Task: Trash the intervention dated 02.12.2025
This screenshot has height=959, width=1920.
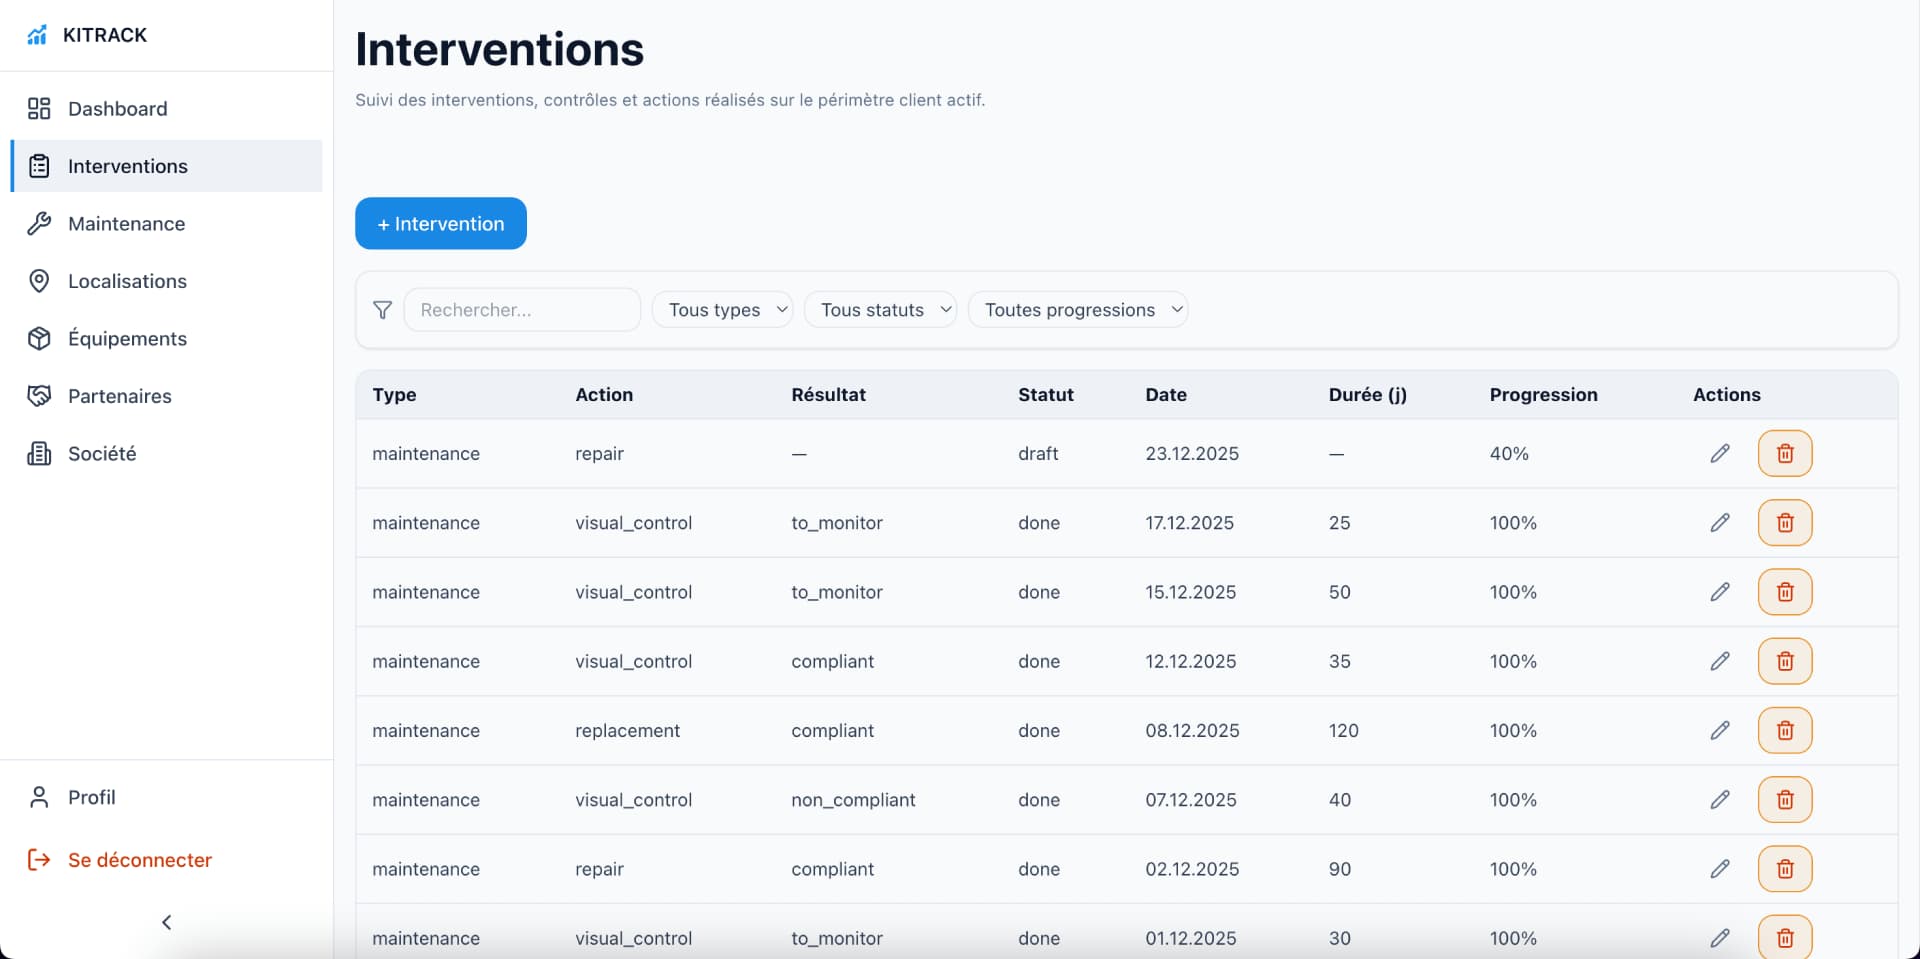Action: 1784,869
